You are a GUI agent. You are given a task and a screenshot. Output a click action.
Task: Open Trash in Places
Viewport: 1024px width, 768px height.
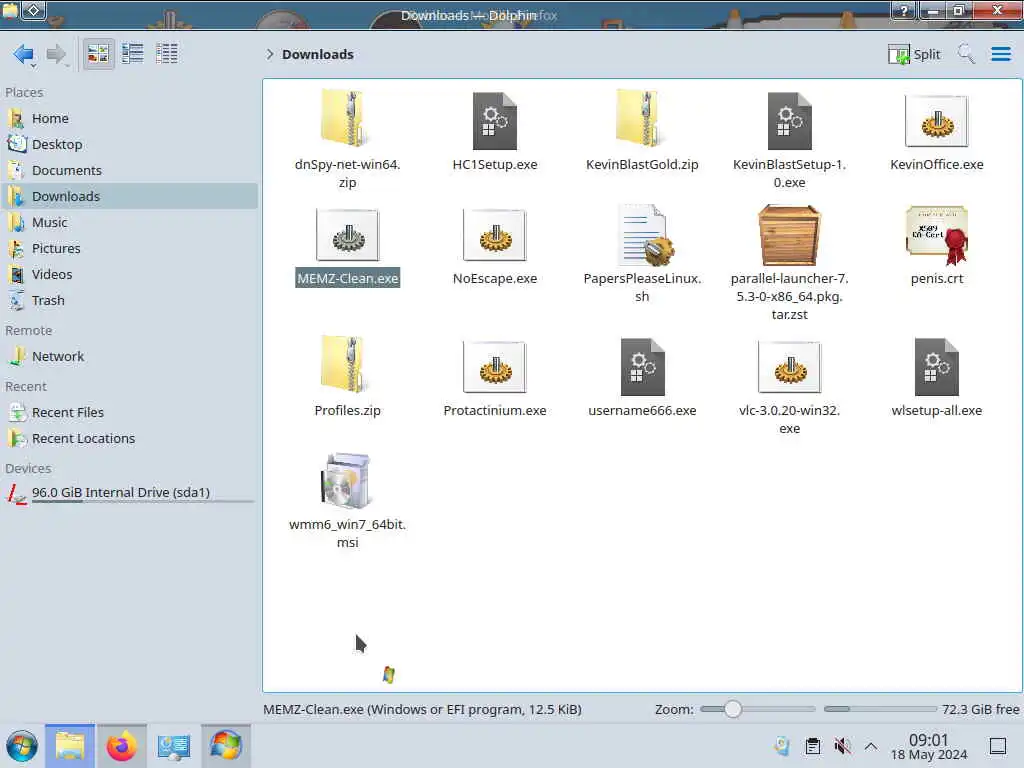(131, 300)
